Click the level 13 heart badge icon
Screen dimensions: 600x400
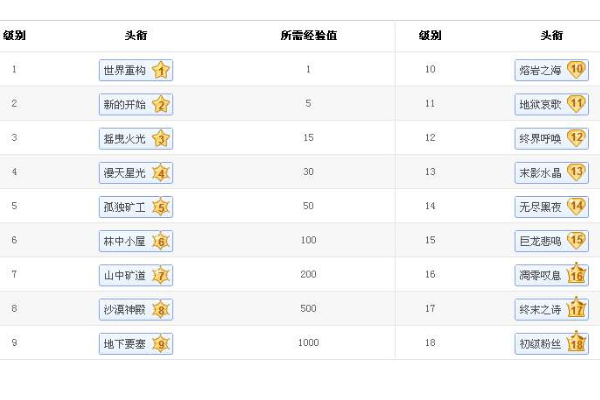coord(576,172)
